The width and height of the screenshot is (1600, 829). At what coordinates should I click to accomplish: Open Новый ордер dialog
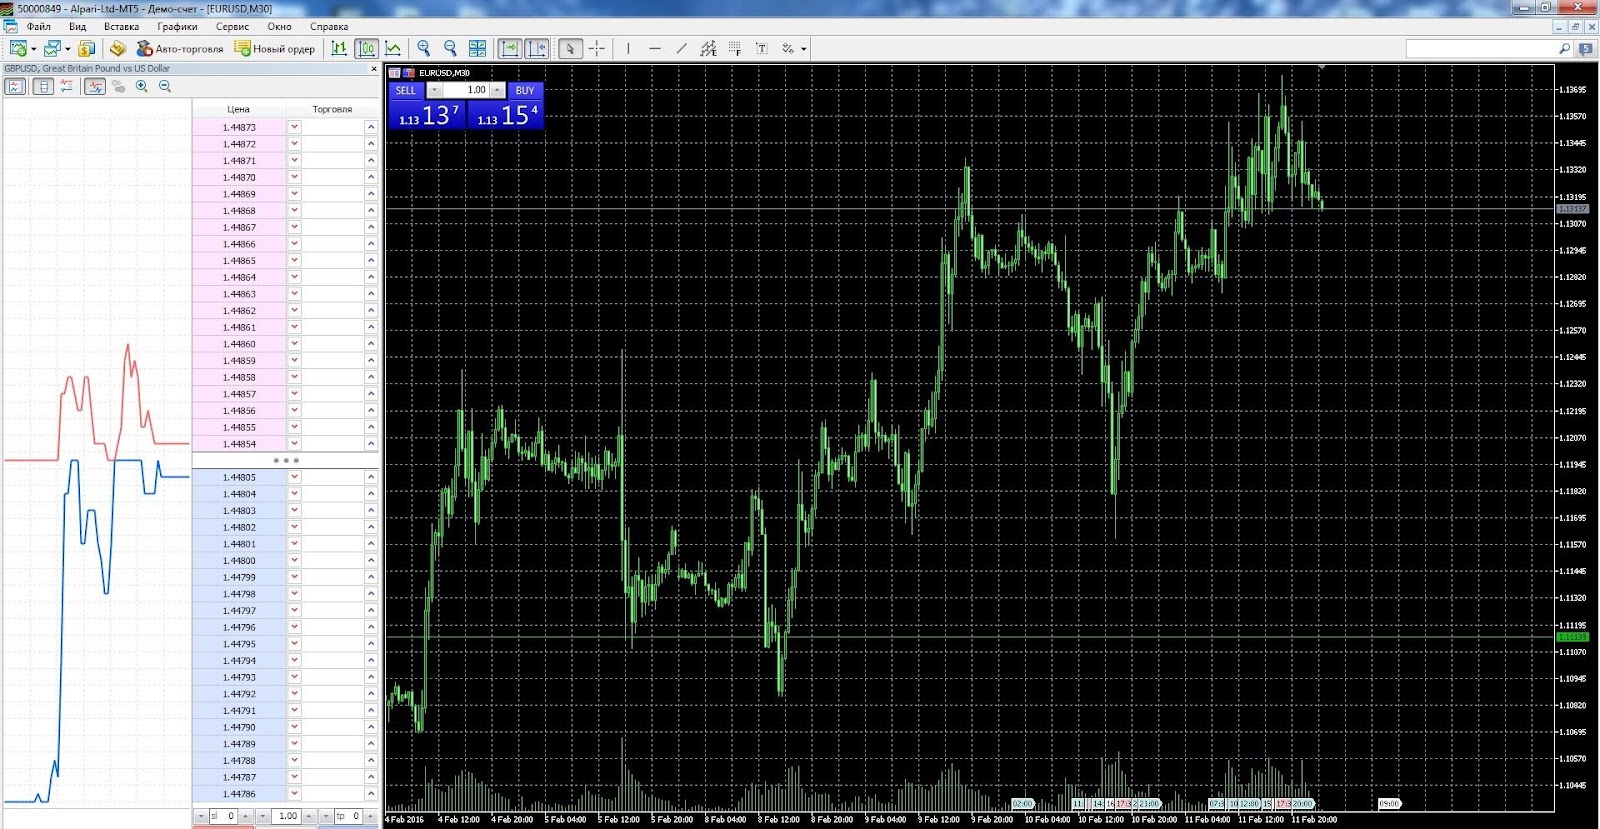pyautogui.click(x=274, y=48)
